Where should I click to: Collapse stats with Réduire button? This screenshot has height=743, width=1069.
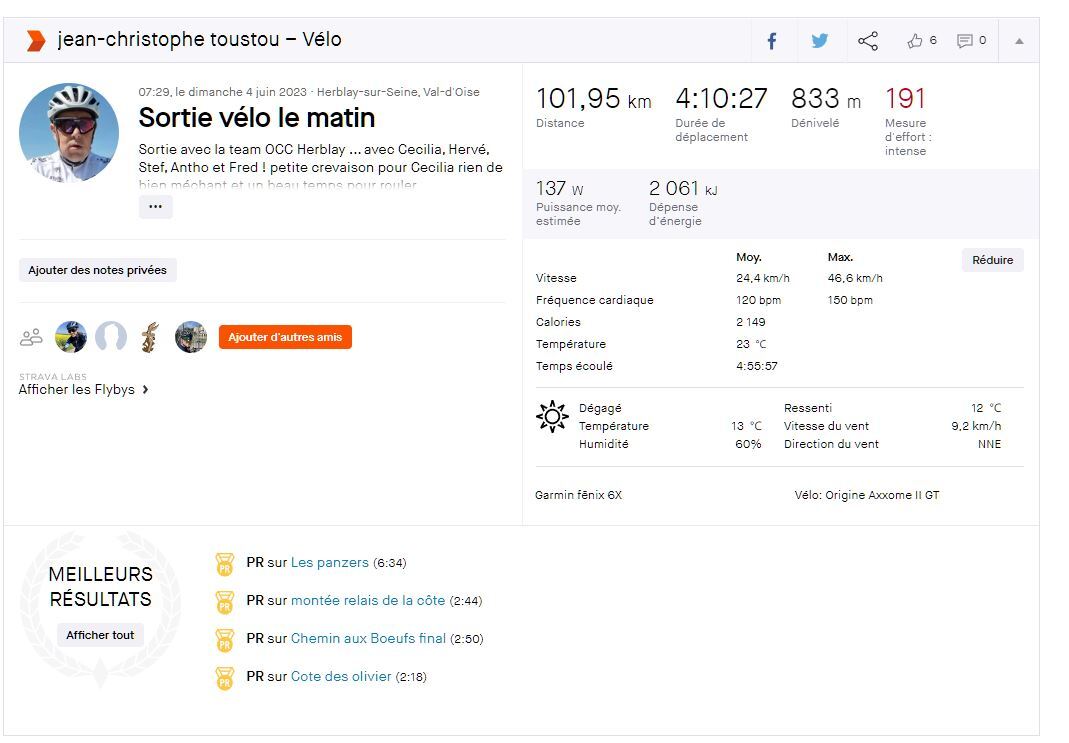(x=992, y=260)
